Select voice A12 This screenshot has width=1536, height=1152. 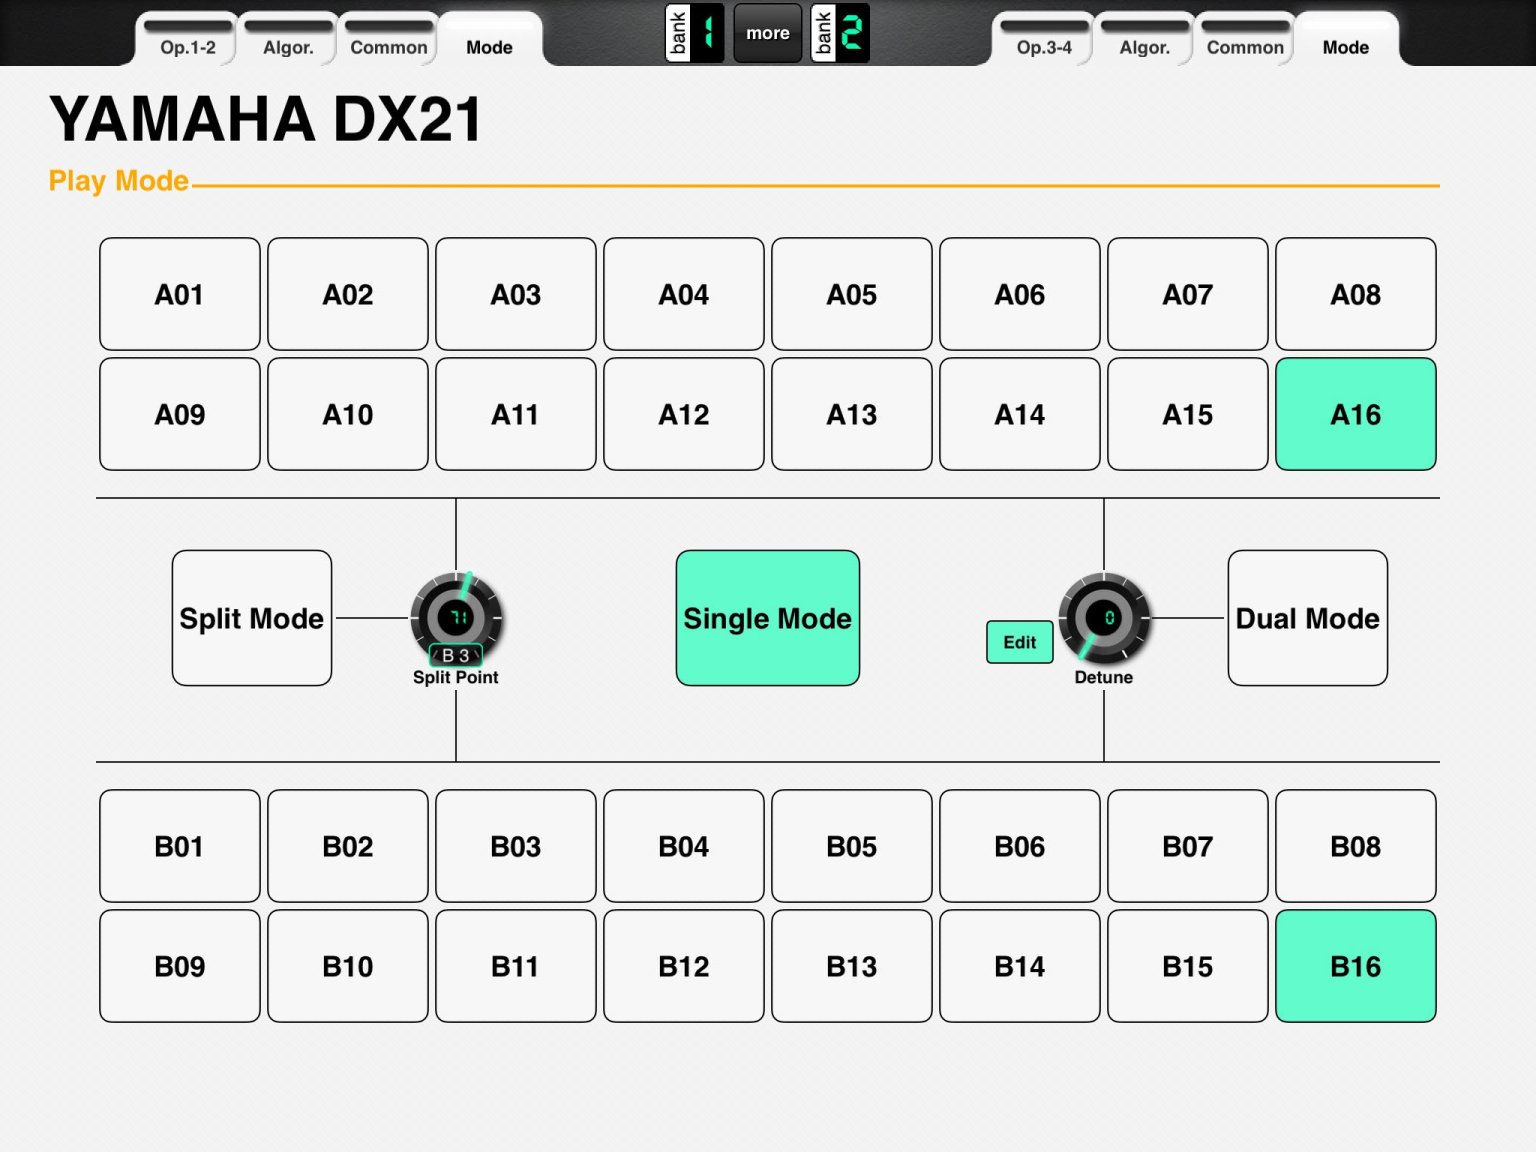(684, 414)
